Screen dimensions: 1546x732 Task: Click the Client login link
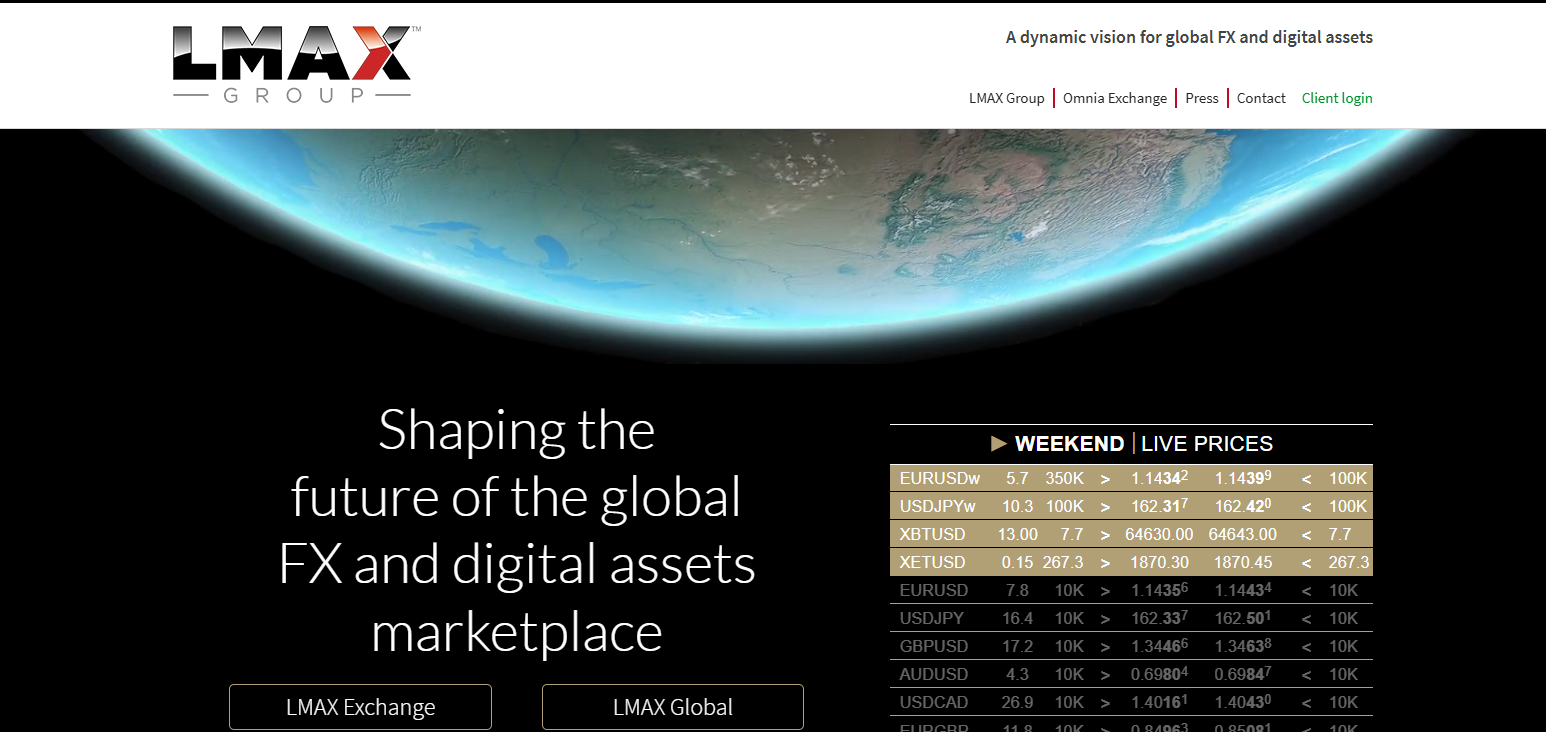tap(1337, 98)
